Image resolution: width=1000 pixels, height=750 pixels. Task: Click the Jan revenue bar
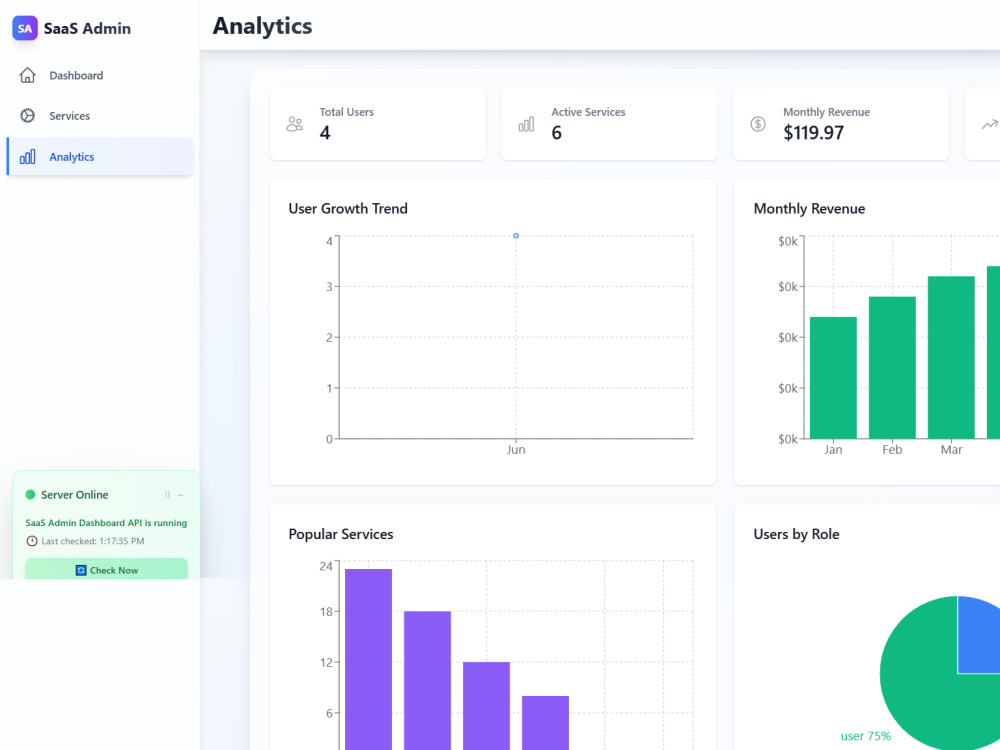pos(833,378)
